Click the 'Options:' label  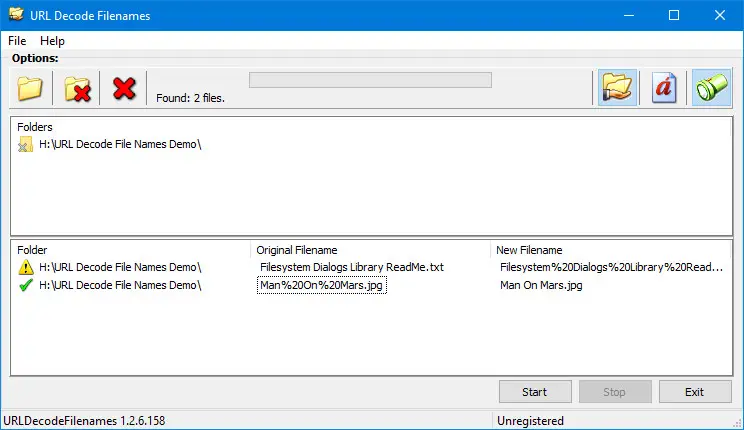(x=35, y=58)
